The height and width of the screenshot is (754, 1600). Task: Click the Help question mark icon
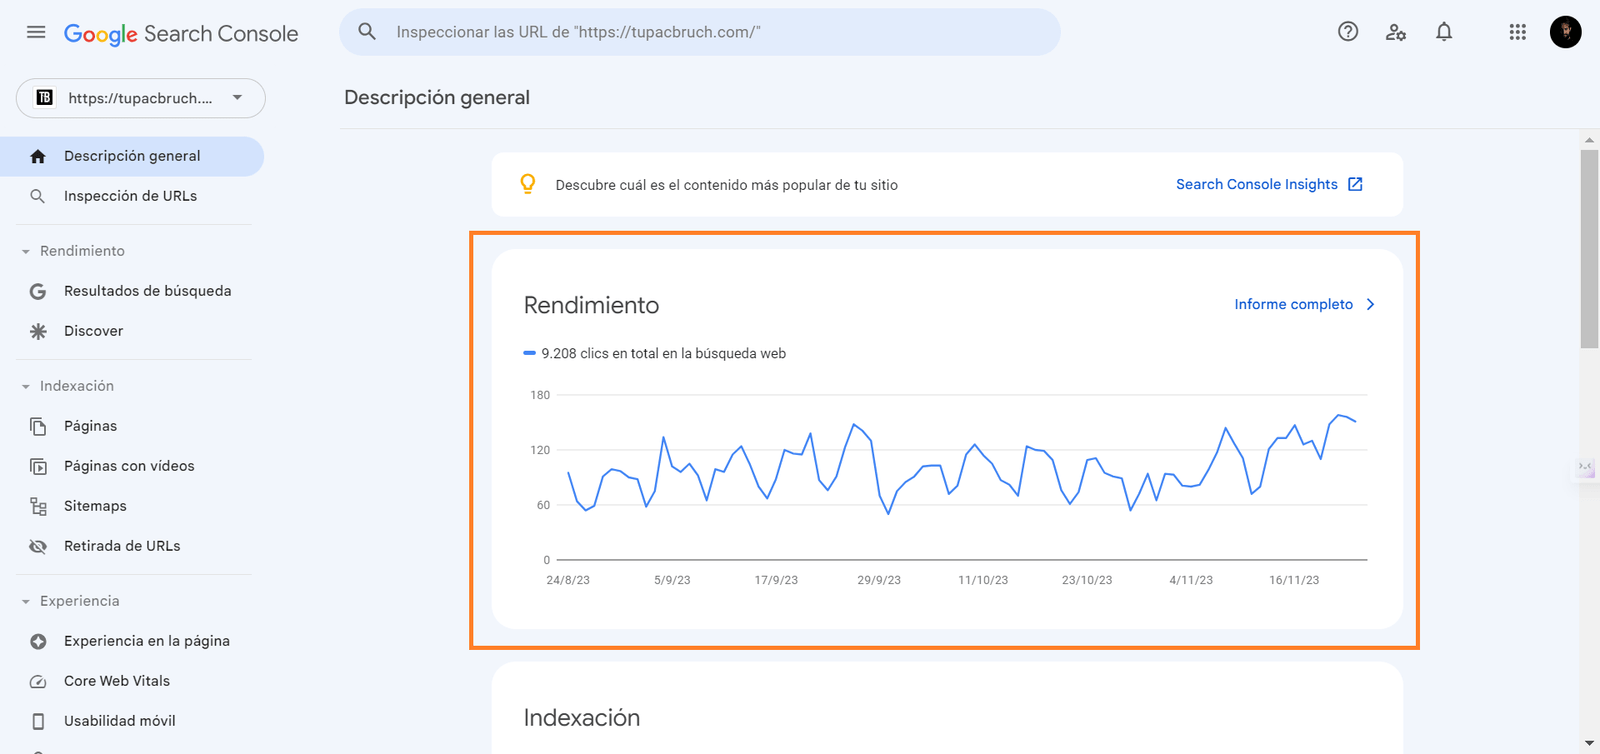pyautogui.click(x=1348, y=32)
